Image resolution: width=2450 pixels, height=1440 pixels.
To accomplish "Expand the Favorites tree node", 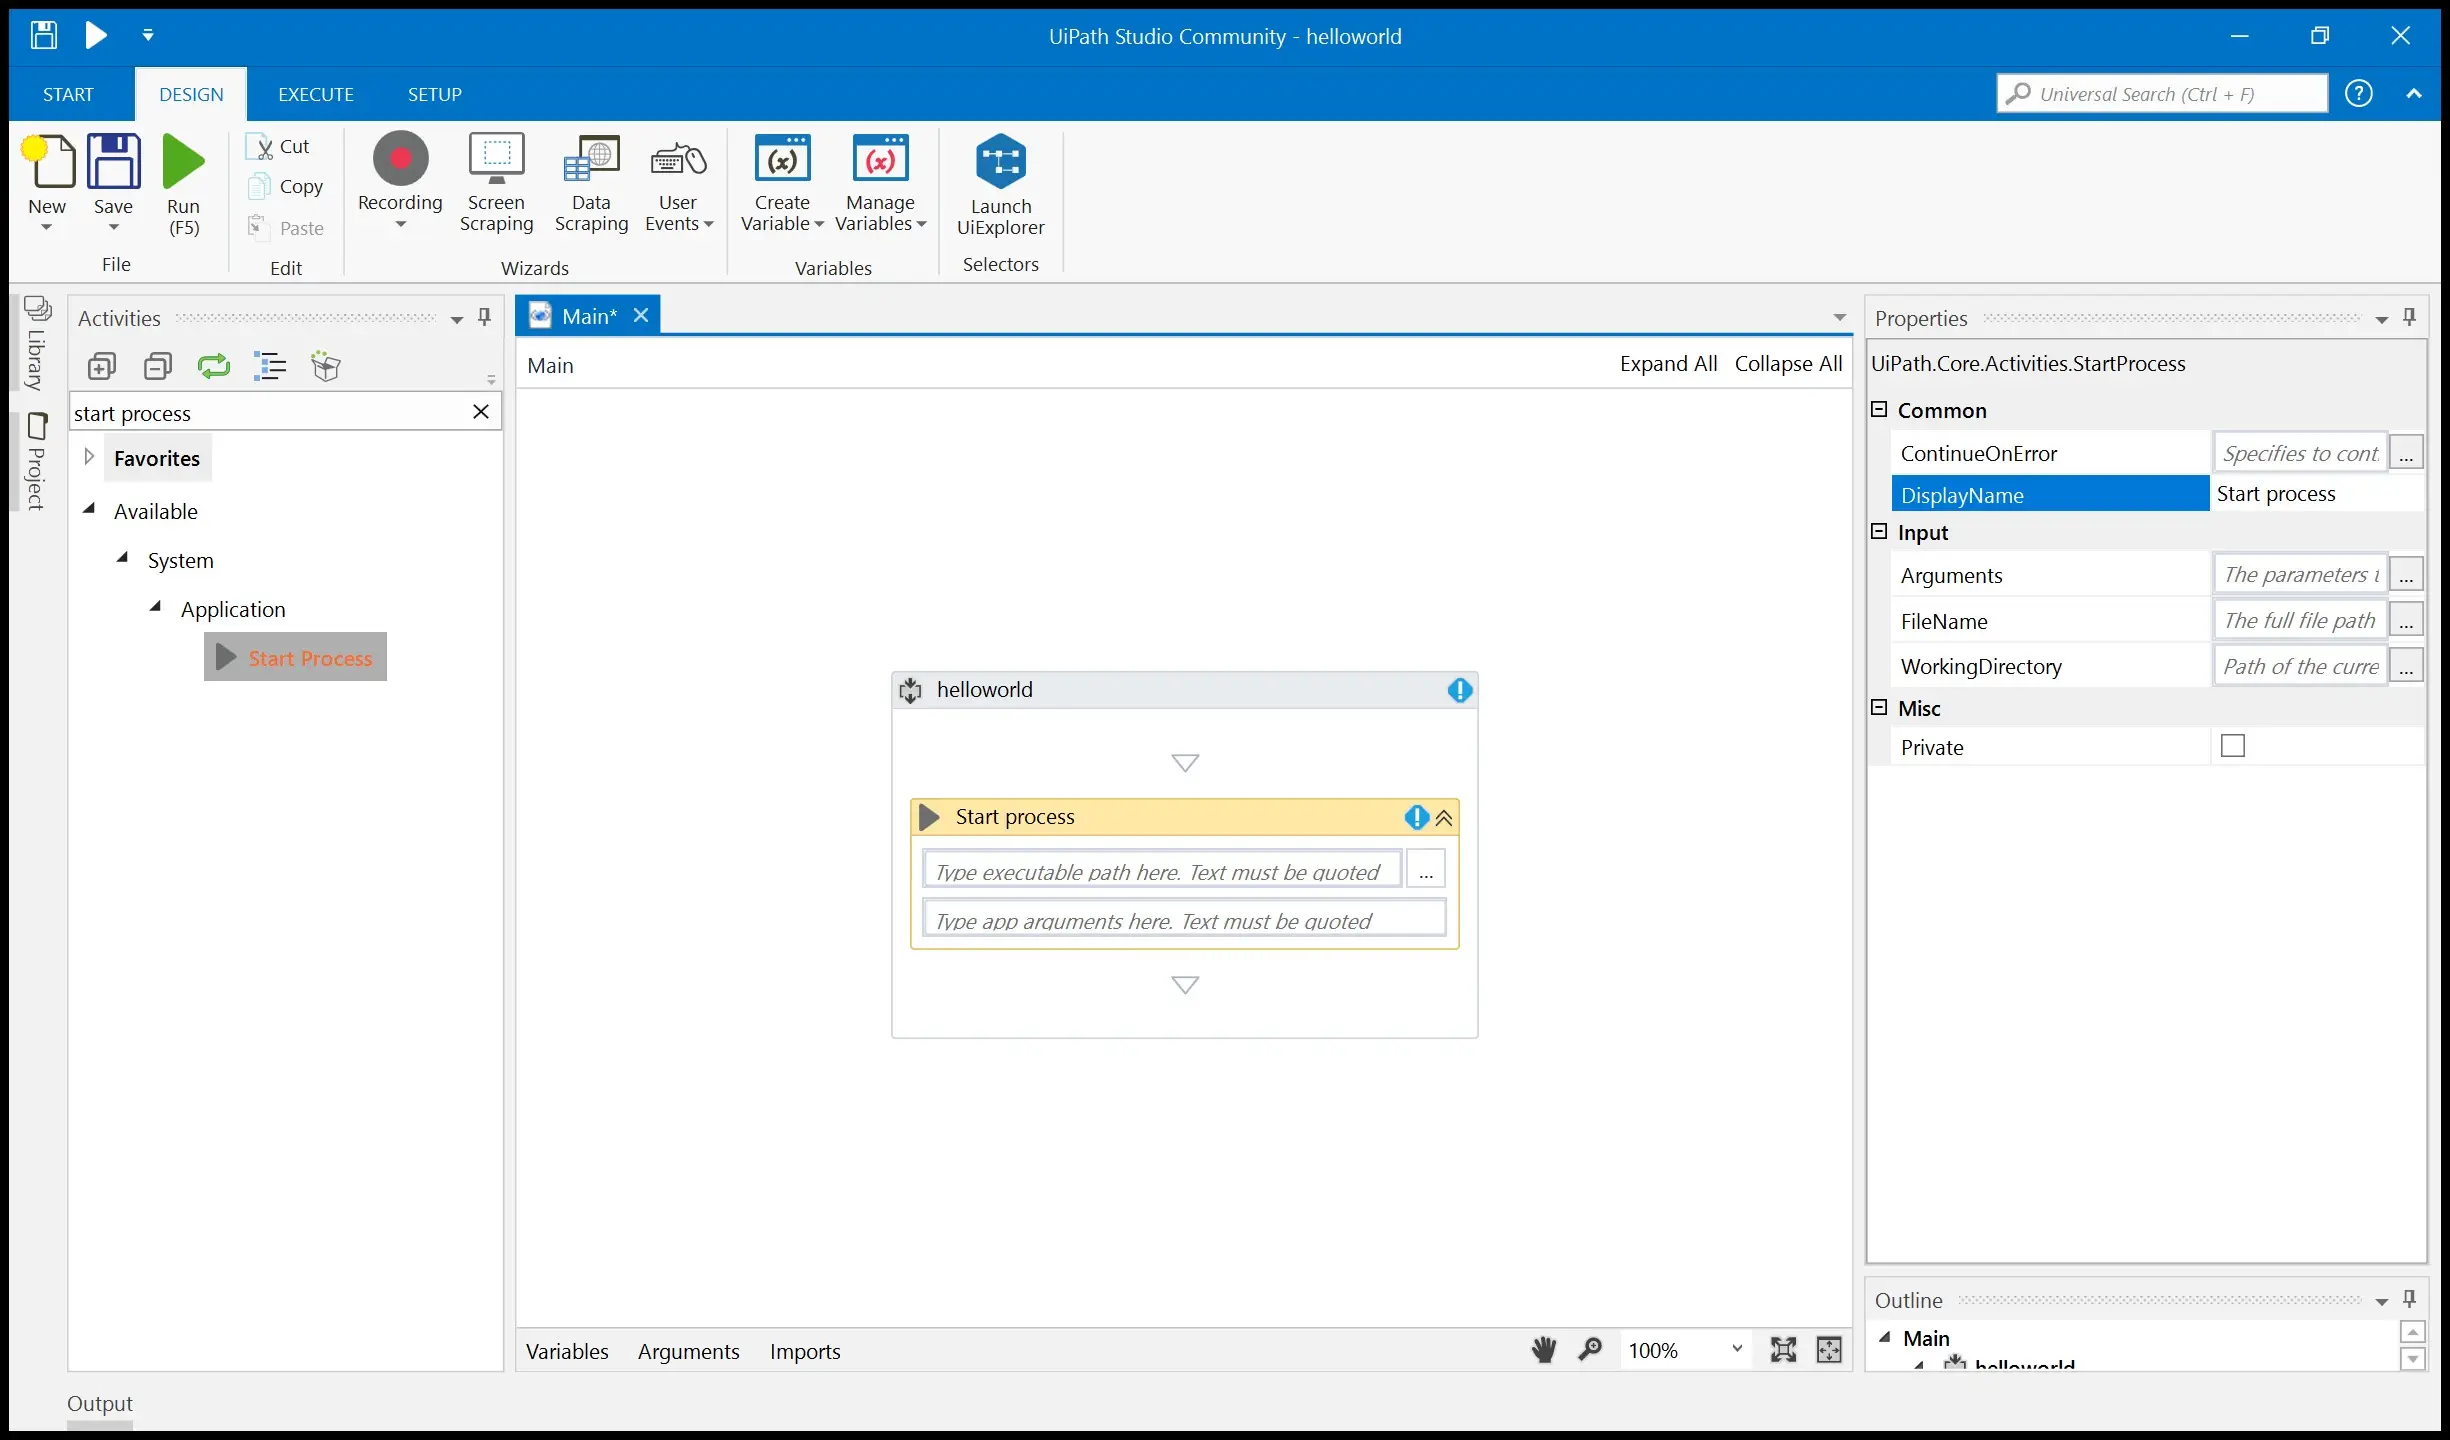I will (x=89, y=457).
